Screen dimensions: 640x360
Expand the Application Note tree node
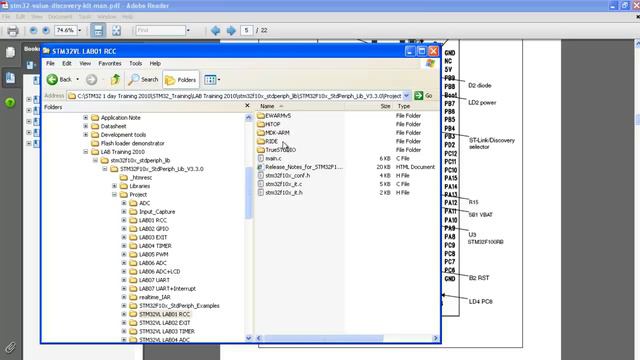click(86, 118)
